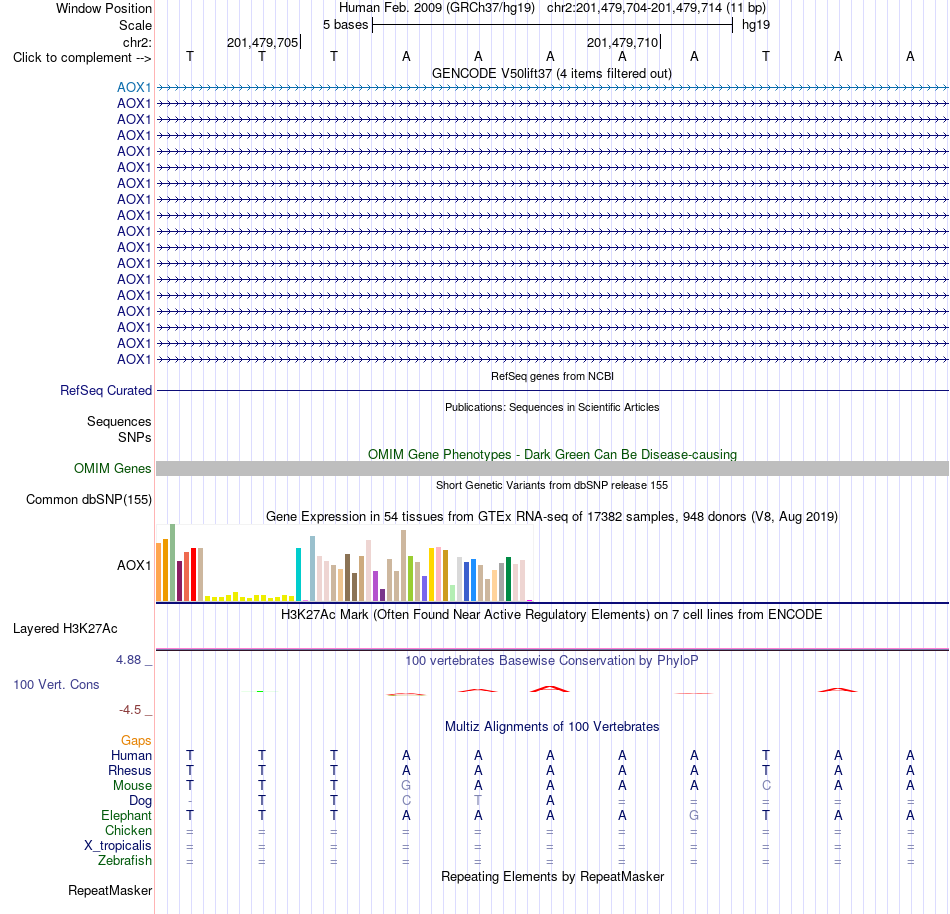Click the 5 bases scale bar

(x=553, y=25)
